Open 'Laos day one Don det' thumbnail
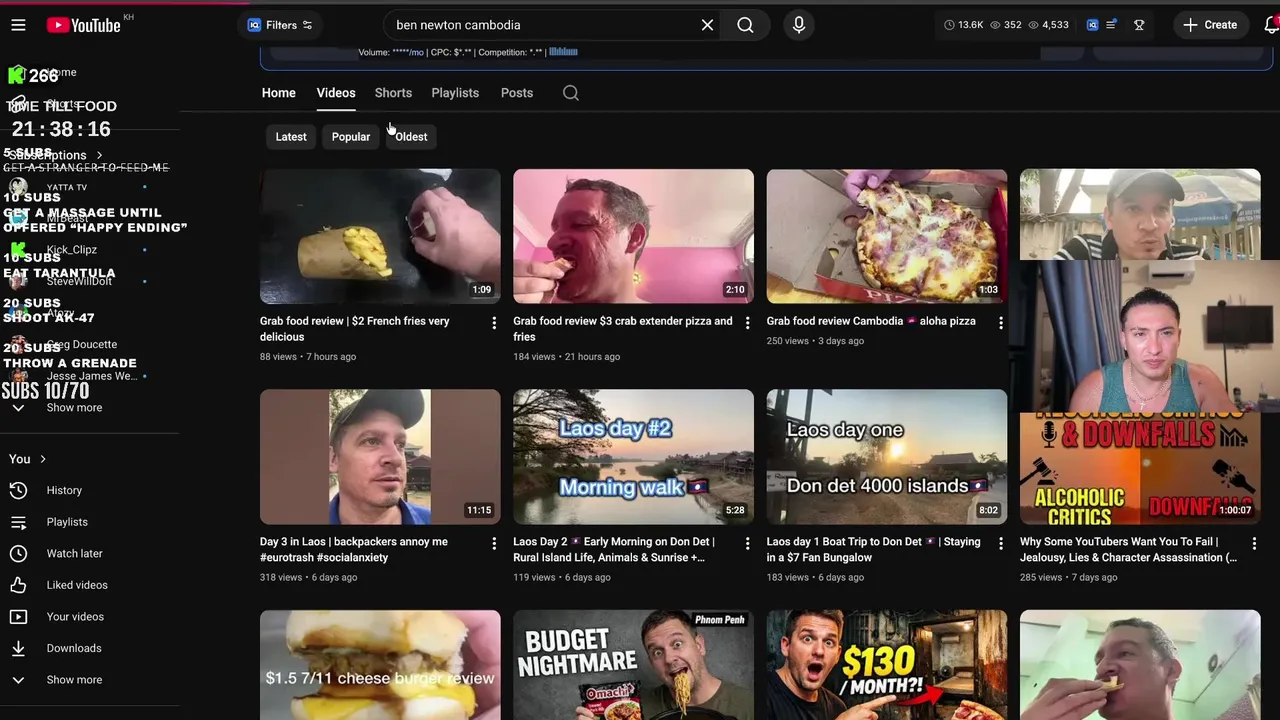1280x720 pixels. click(x=887, y=457)
